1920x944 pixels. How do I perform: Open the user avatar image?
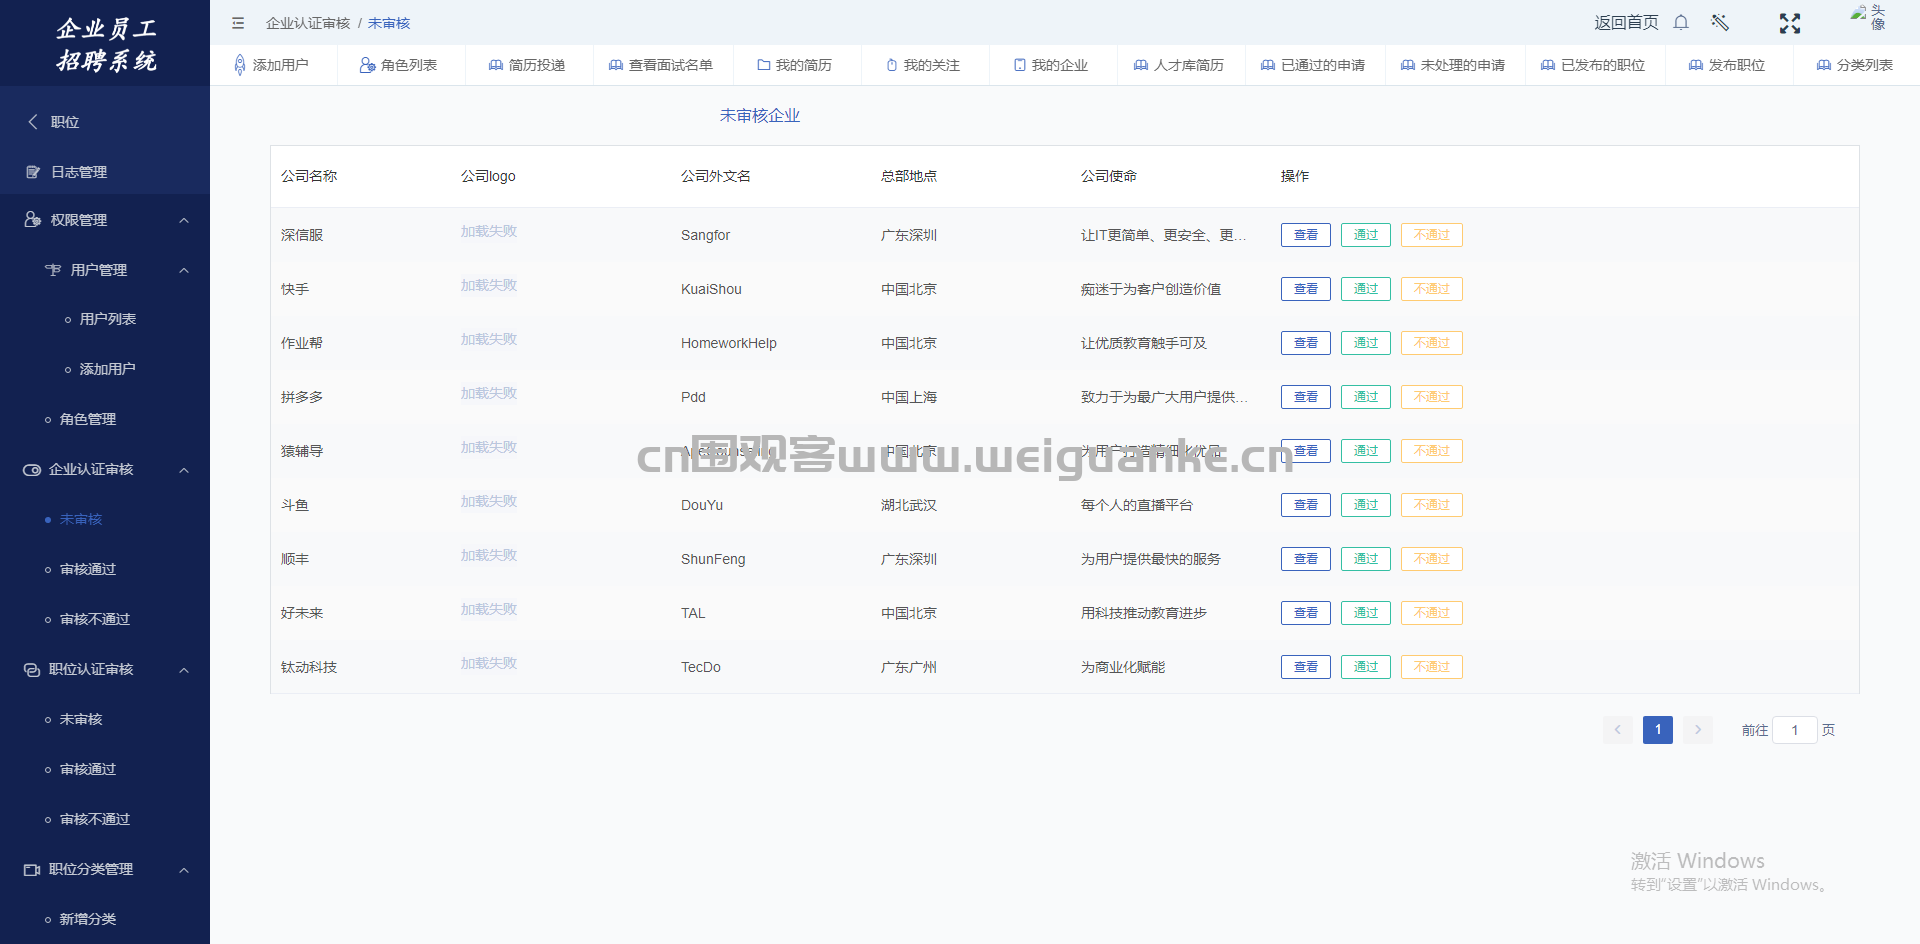1868,16
